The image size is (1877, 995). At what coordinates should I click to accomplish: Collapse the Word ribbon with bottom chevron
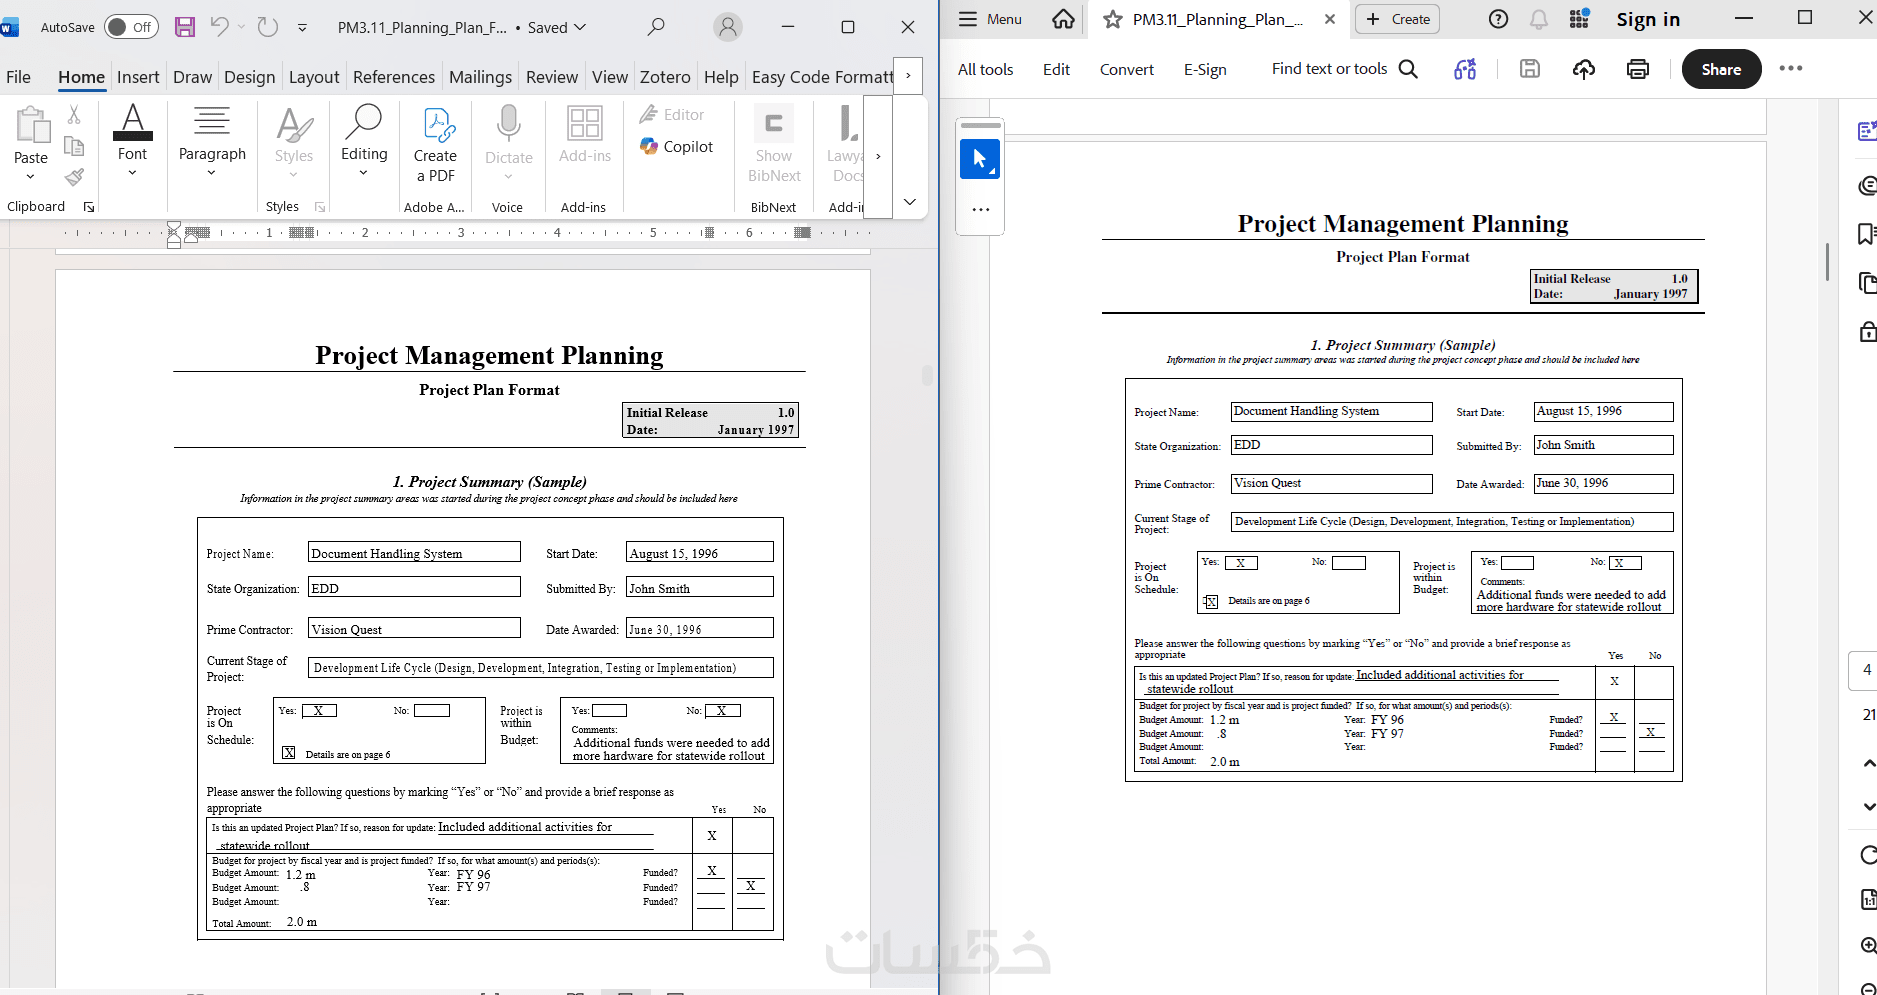tap(909, 202)
